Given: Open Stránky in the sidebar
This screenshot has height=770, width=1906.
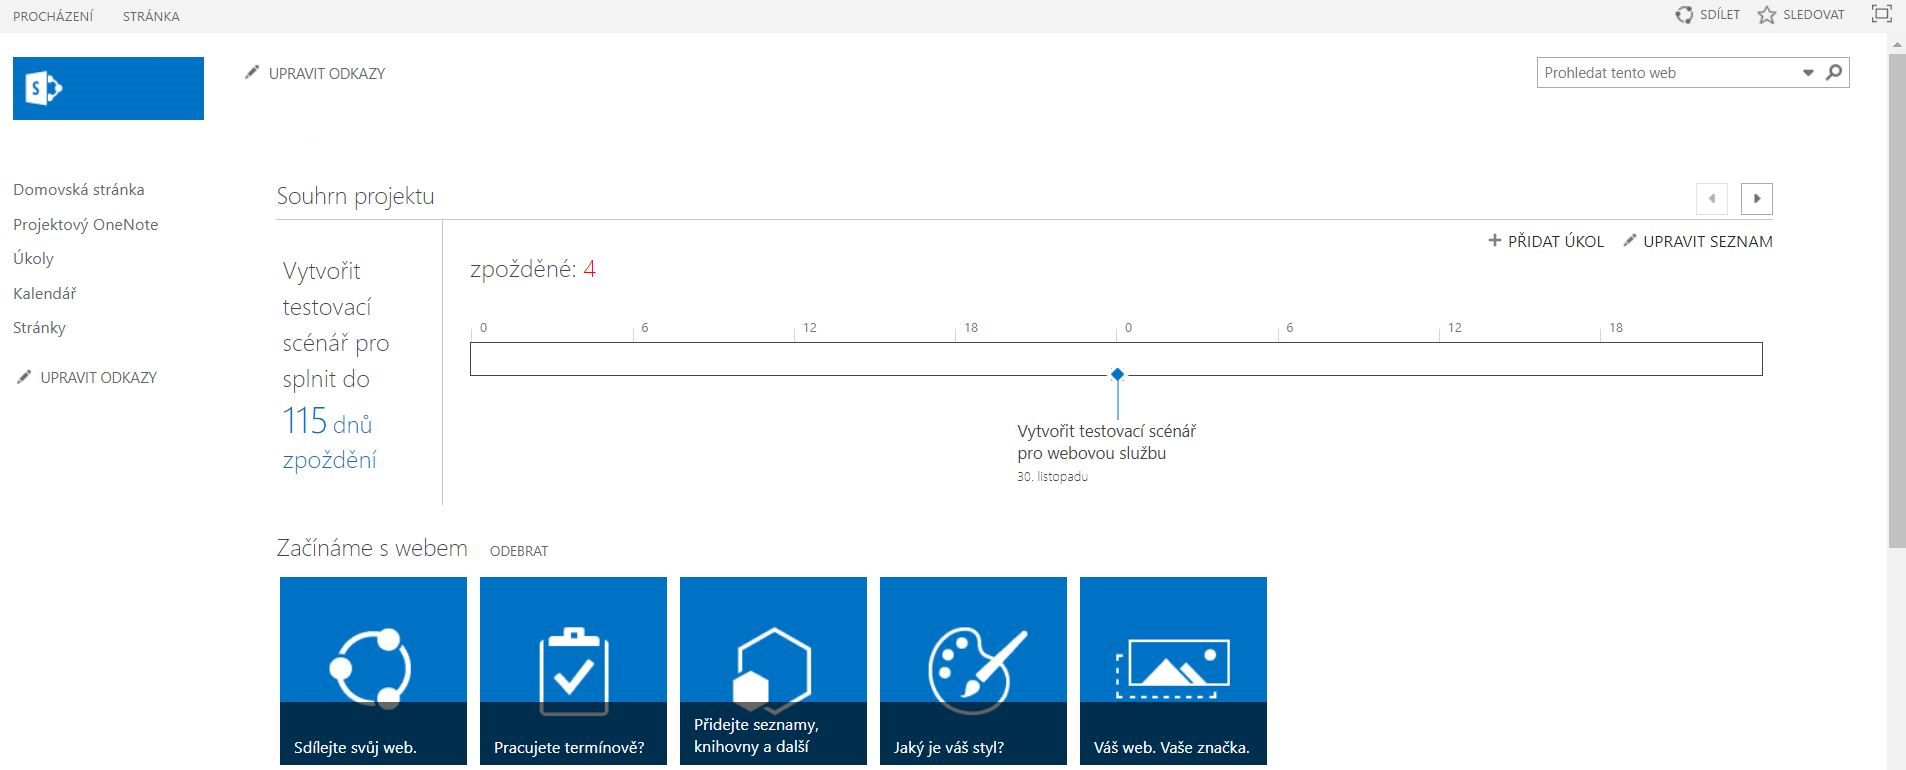Looking at the screenshot, I should point(40,328).
